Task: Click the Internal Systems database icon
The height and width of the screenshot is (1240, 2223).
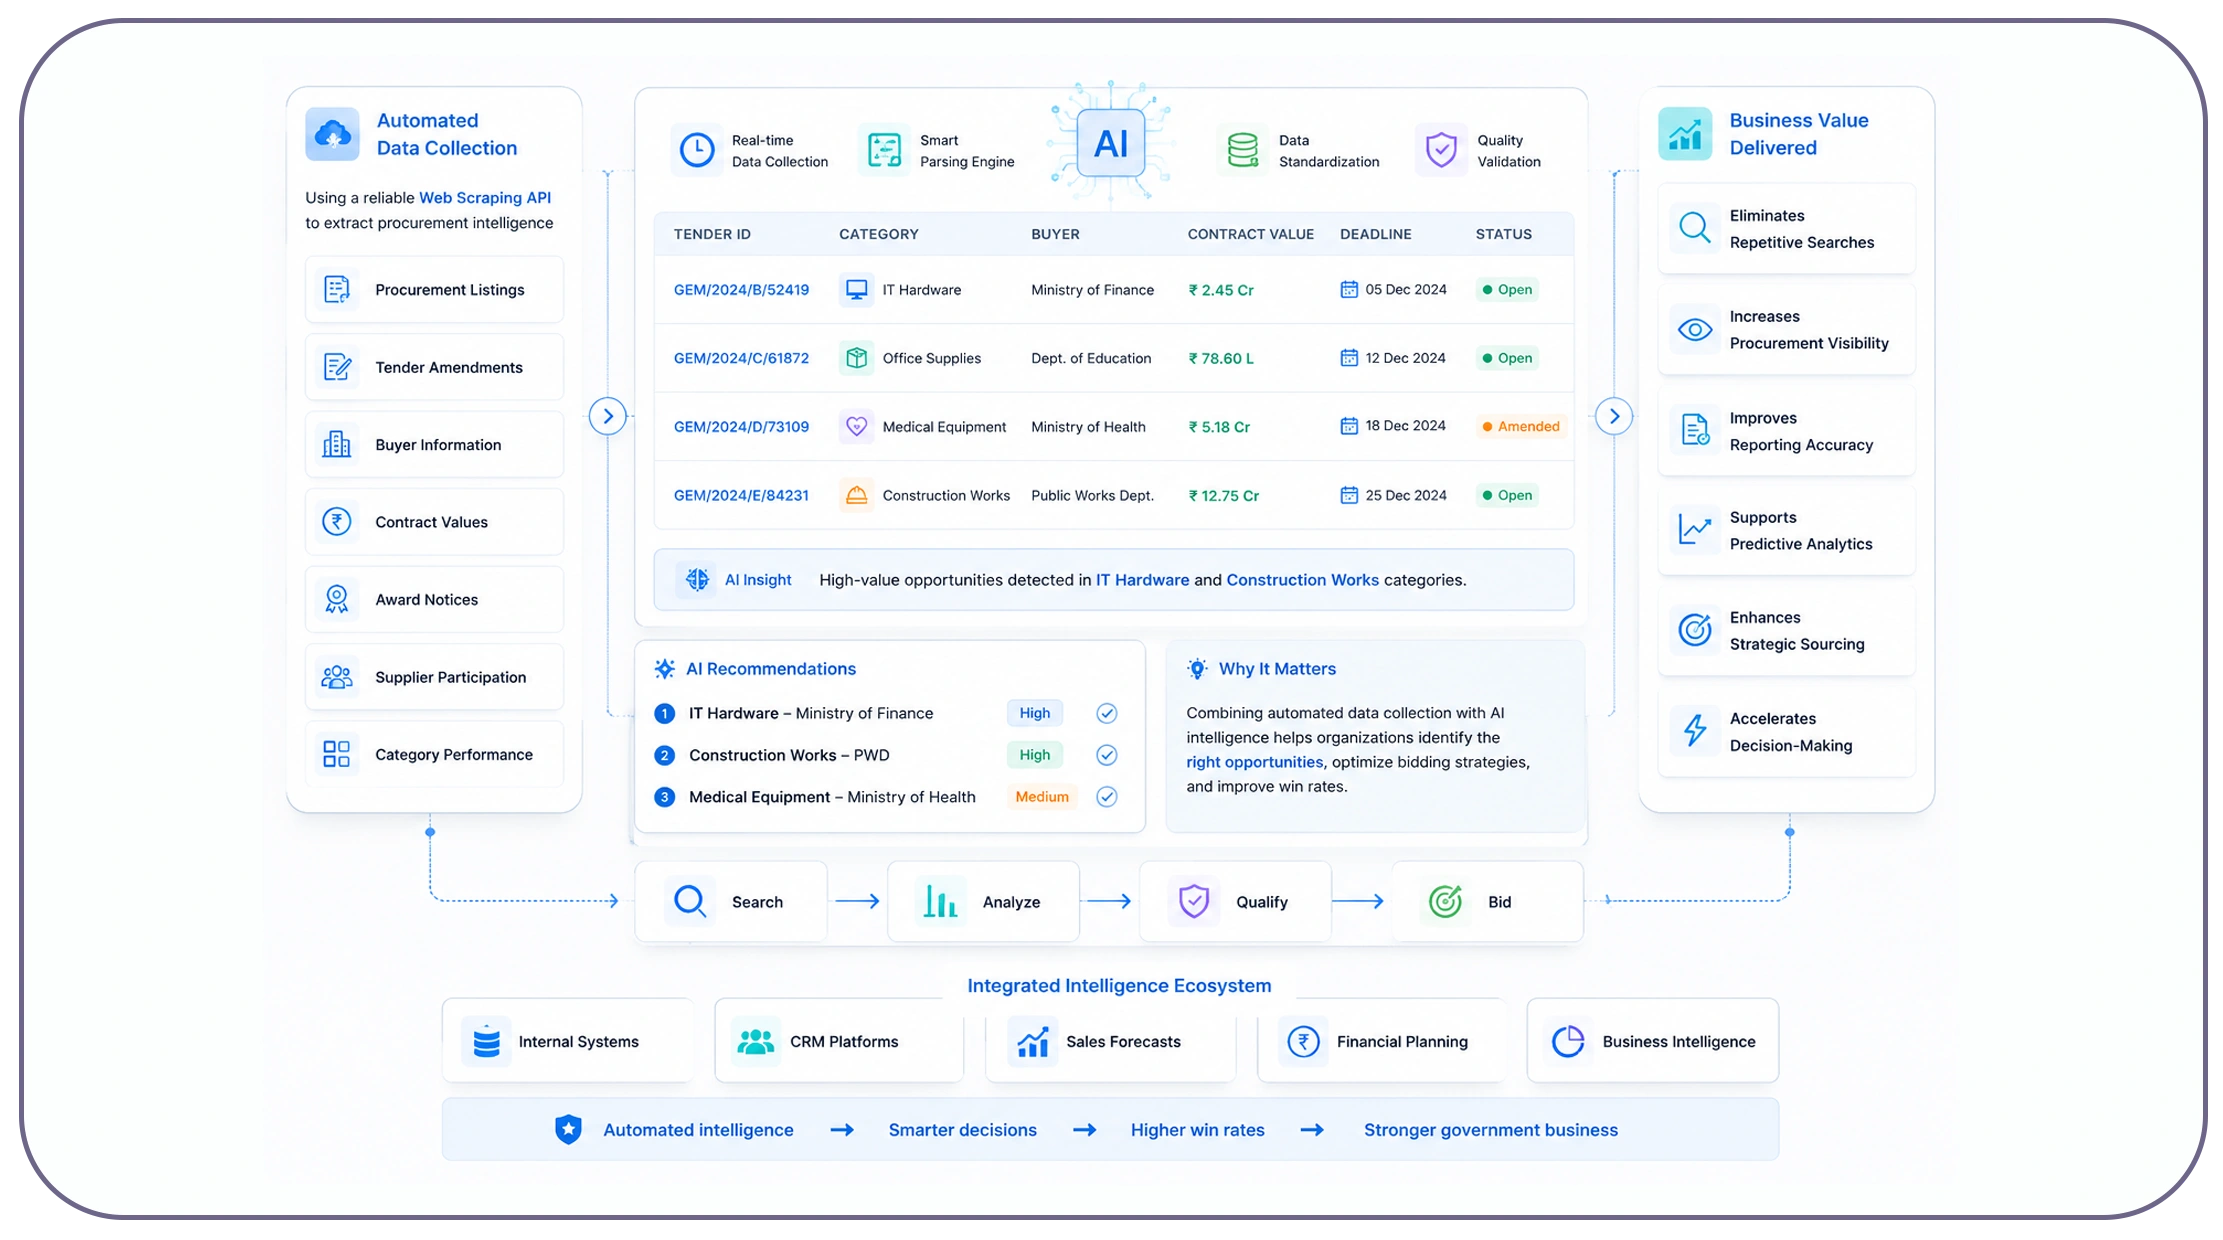Action: (x=486, y=1041)
